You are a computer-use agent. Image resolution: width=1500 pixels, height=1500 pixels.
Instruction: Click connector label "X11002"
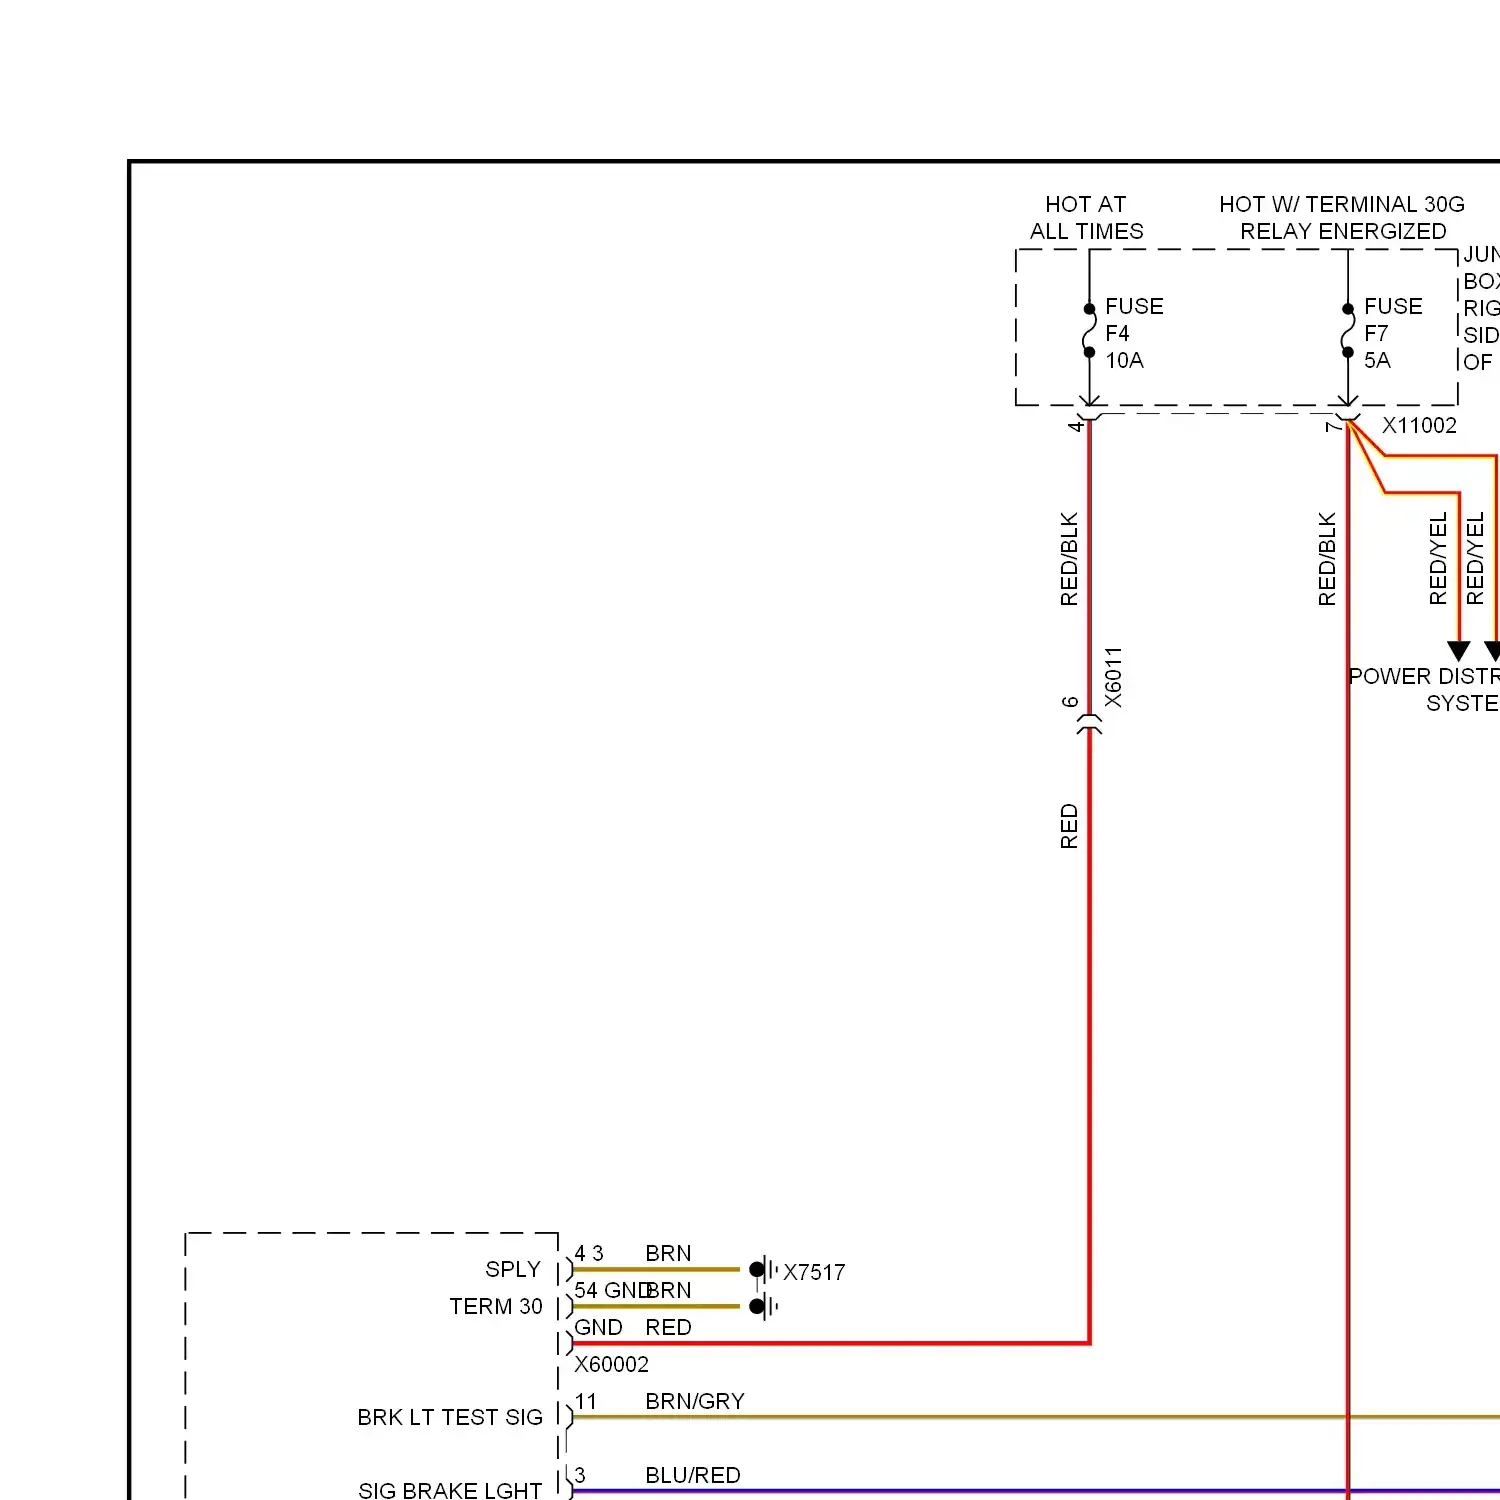tap(1419, 425)
